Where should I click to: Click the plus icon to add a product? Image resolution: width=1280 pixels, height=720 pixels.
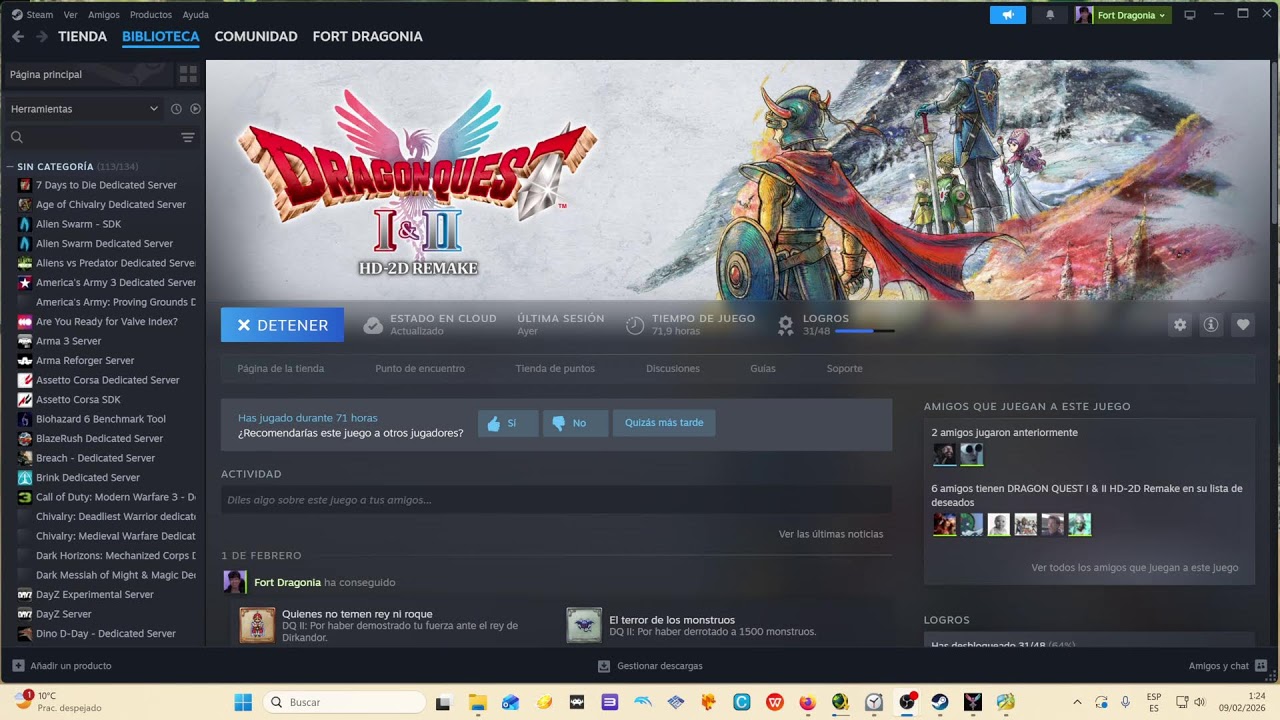click(18, 666)
